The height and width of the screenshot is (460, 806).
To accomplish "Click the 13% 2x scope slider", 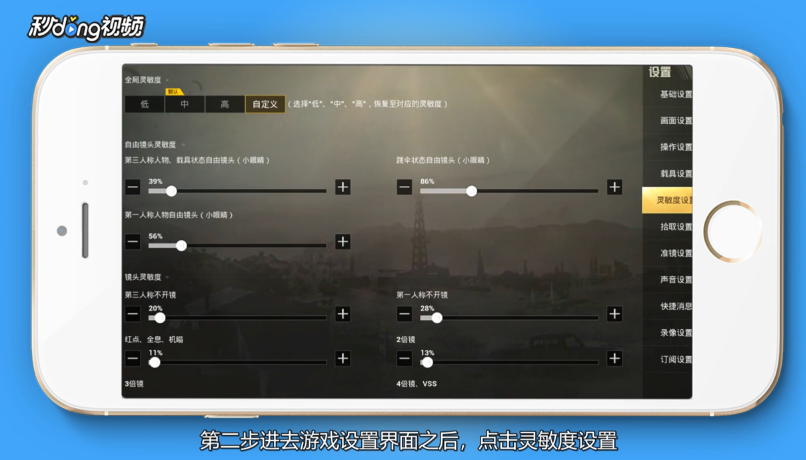I will (509, 362).
